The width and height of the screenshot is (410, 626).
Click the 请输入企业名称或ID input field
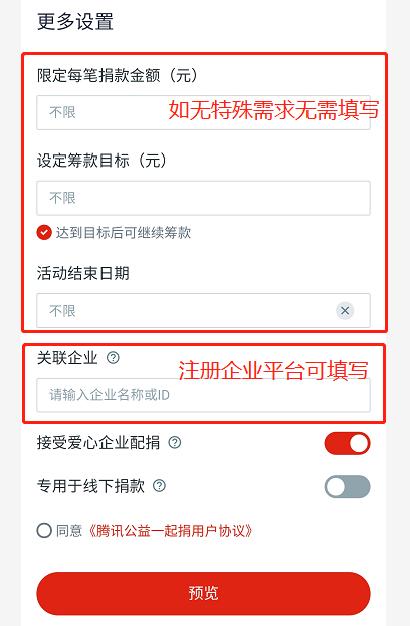tap(203, 395)
